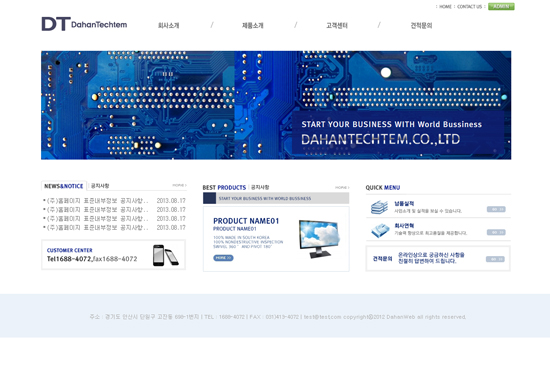
Task: Click GO button next to 견적문의 box
Action: click(x=495, y=259)
